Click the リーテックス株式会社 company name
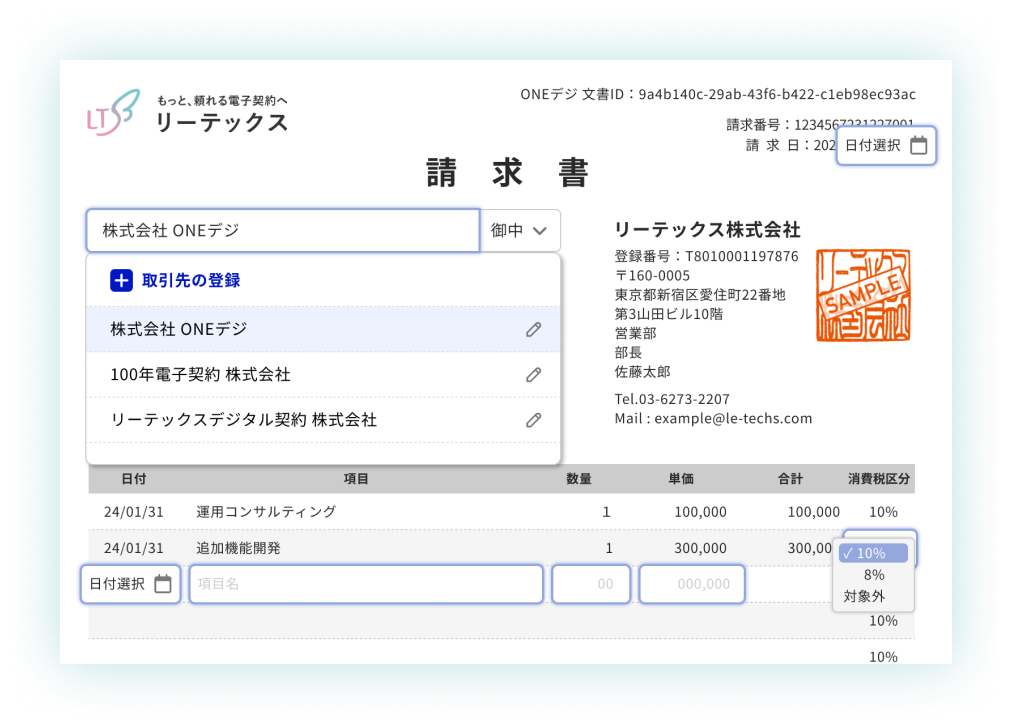1012x724 pixels. [707, 230]
